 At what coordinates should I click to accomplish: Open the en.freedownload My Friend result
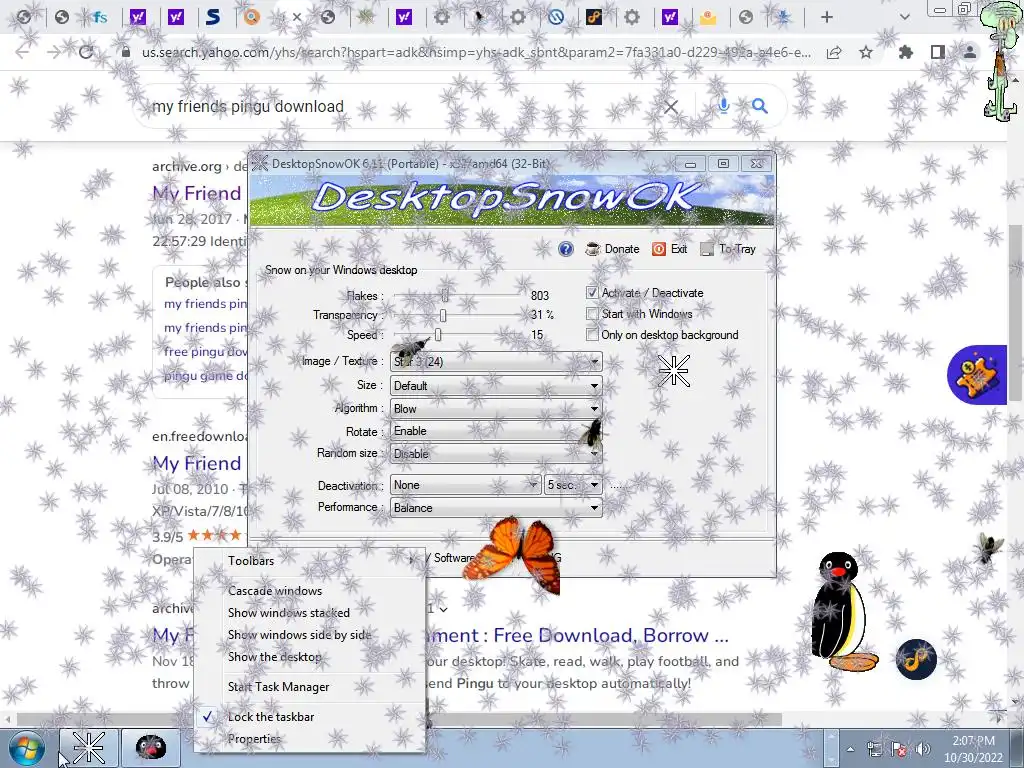(x=197, y=463)
